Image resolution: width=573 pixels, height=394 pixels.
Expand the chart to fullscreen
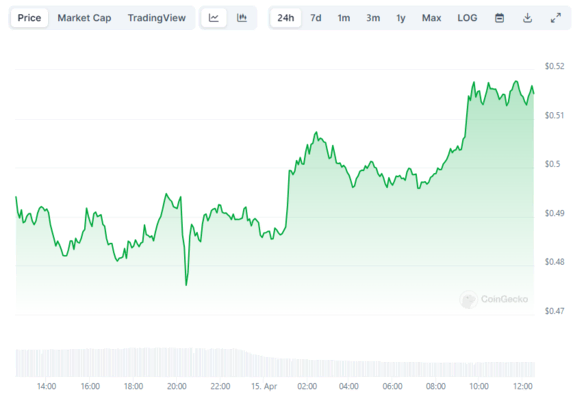(x=555, y=18)
